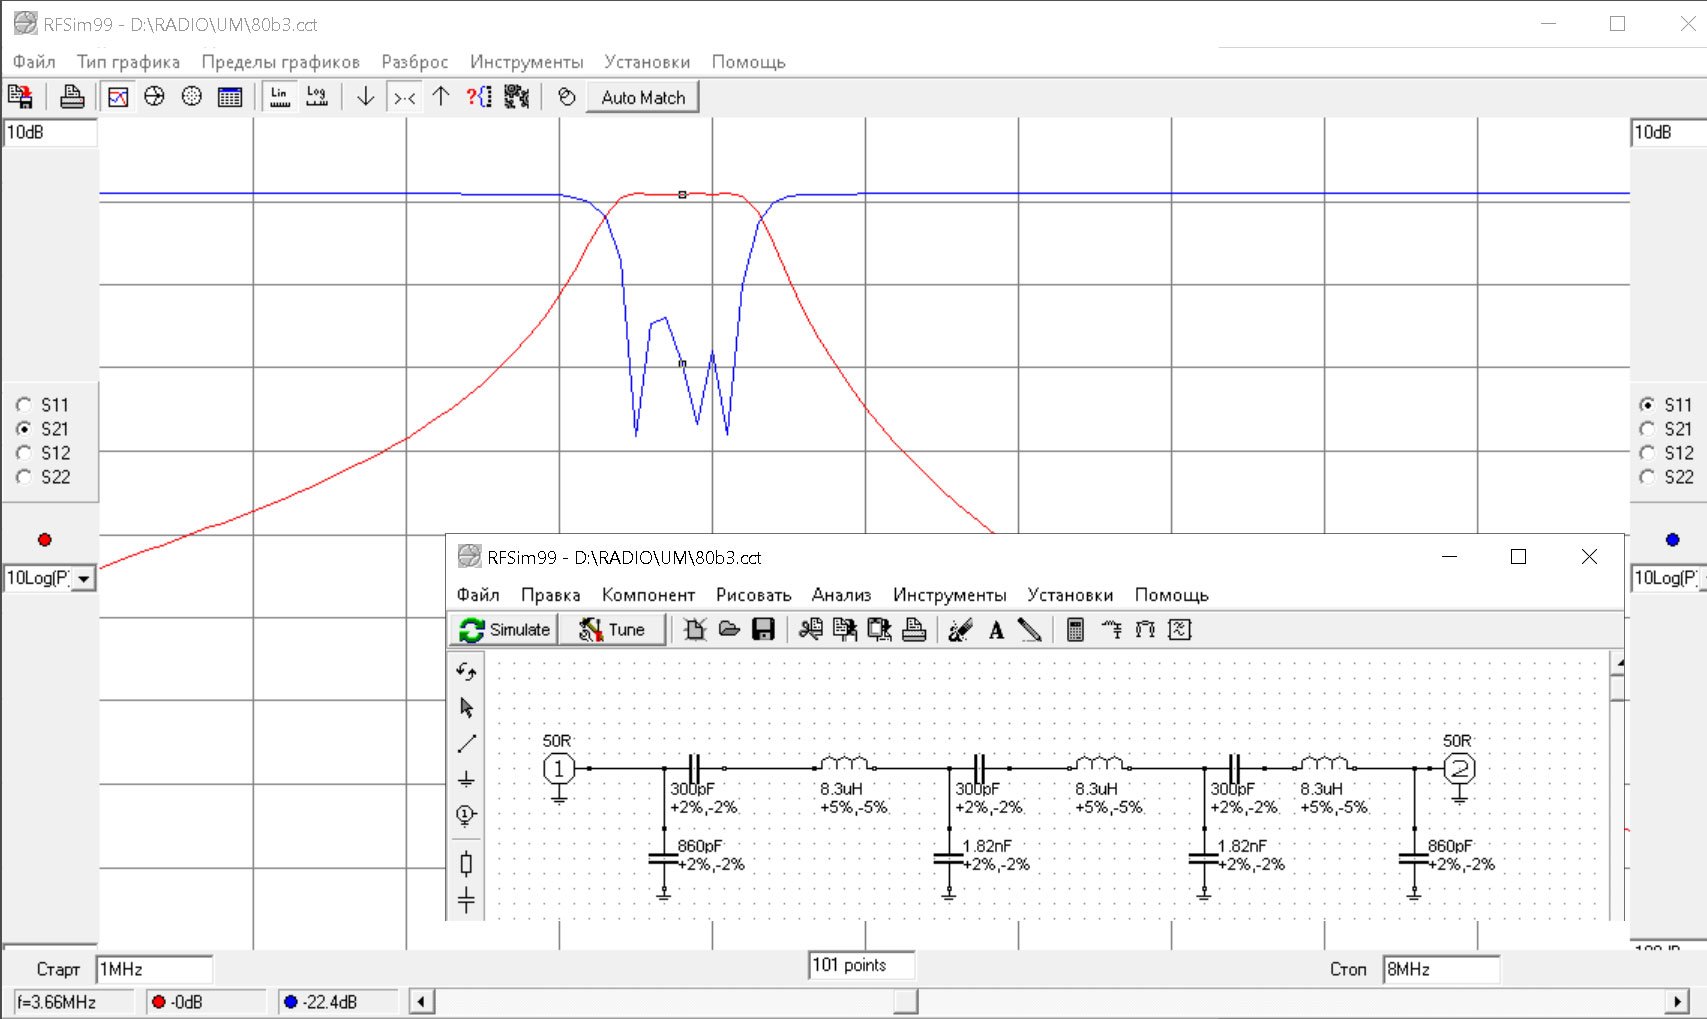1707x1019 pixels.
Task: Click the save floppy disk icon
Action: [x=764, y=630]
